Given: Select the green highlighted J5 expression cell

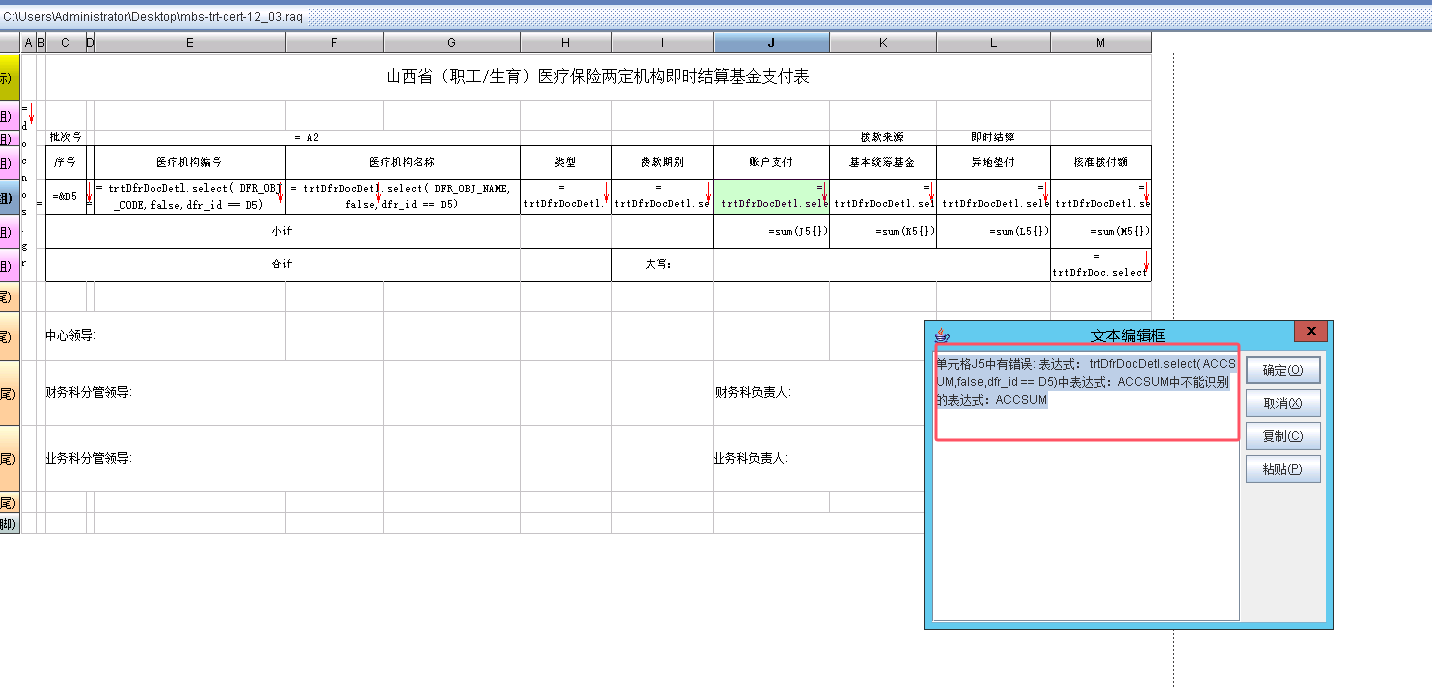Looking at the screenshot, I should pos(771,196).
